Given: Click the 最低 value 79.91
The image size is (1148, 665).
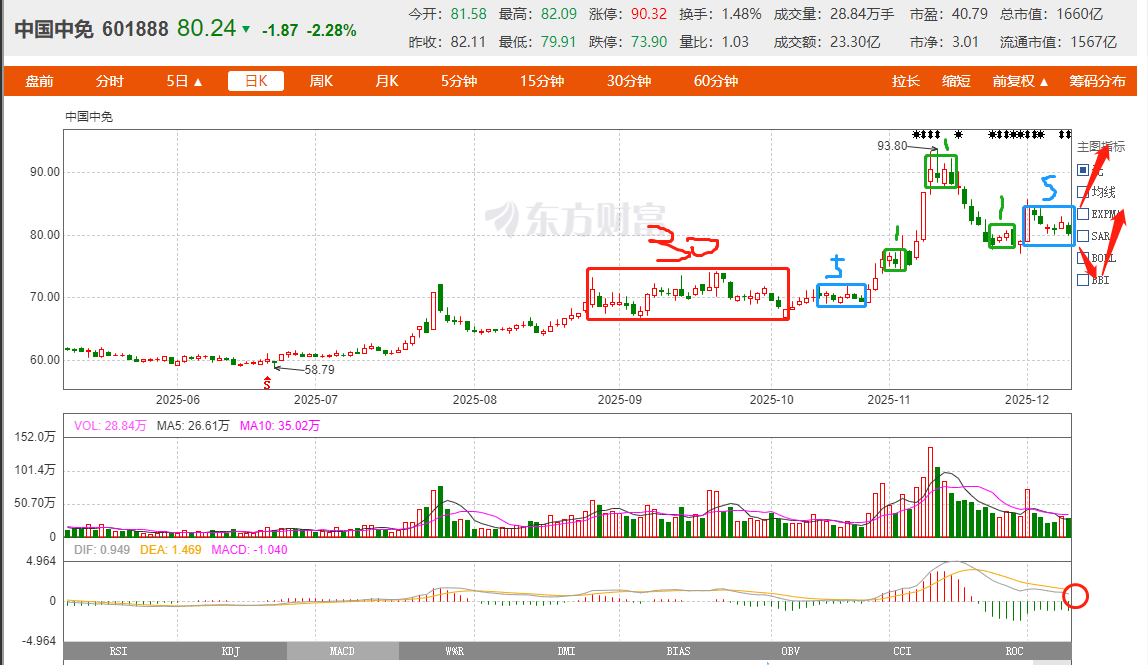Looking at the screenshot, I should point(559,42).
